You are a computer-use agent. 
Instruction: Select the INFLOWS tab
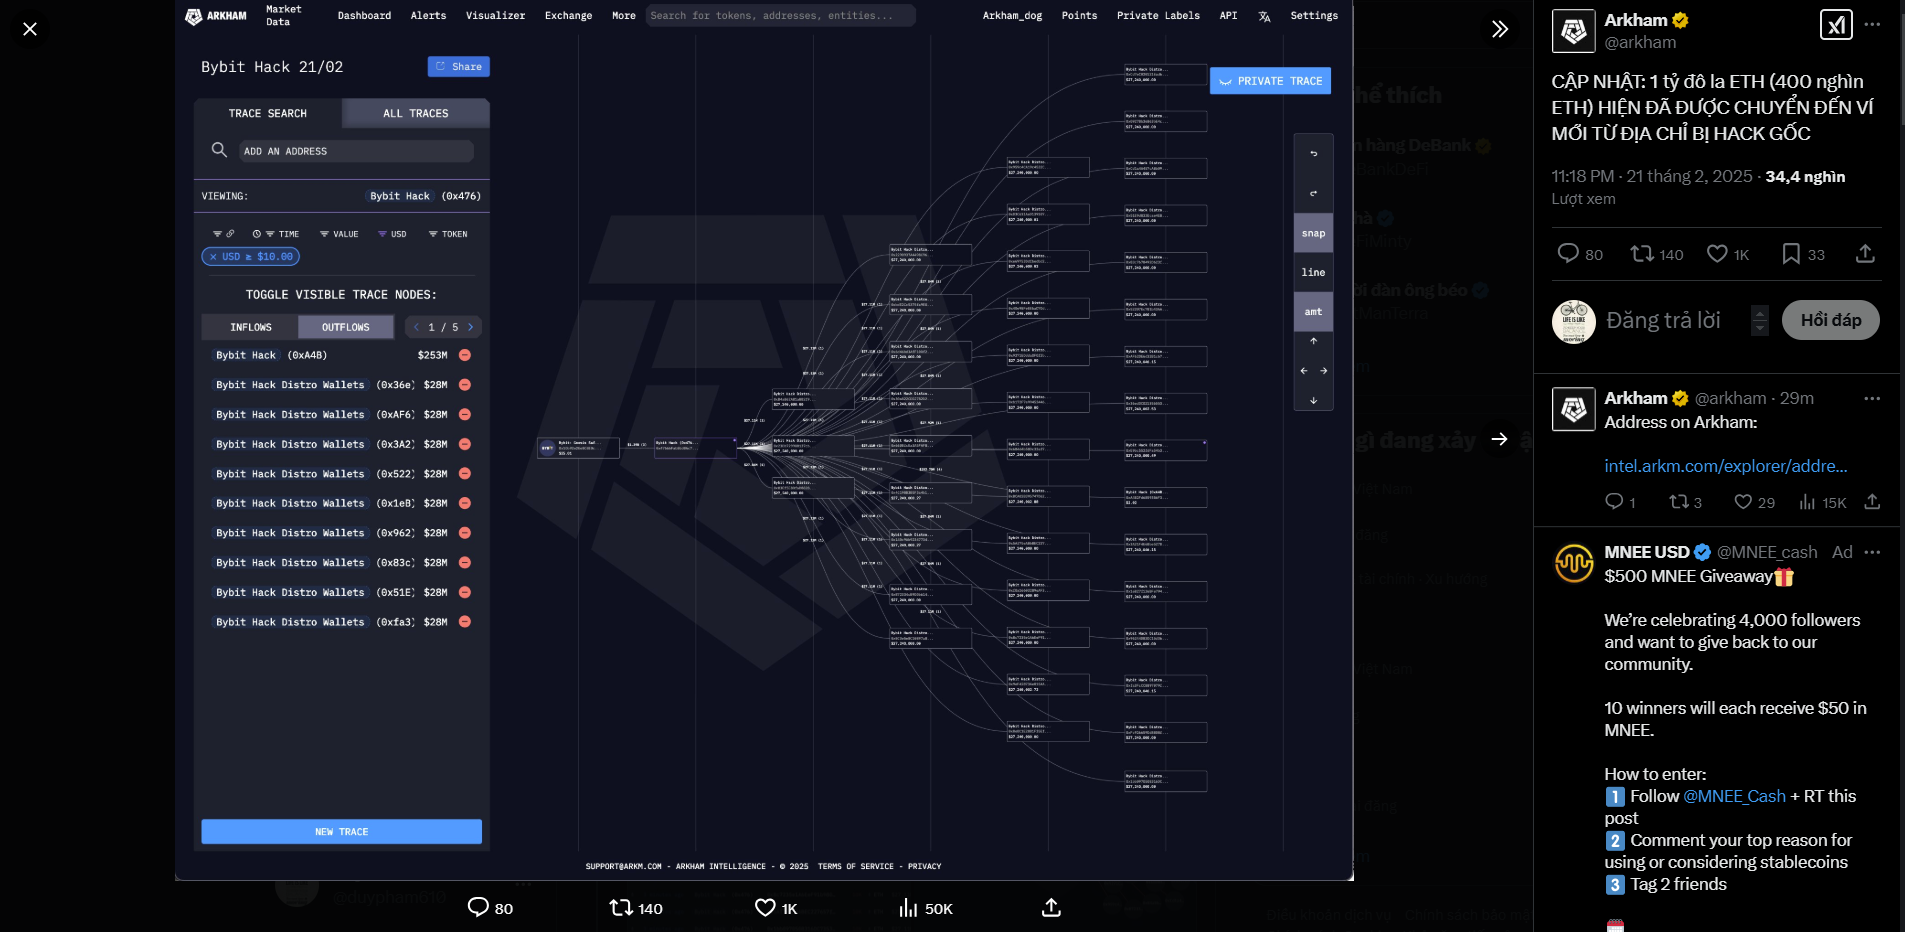tap(250, 327)
